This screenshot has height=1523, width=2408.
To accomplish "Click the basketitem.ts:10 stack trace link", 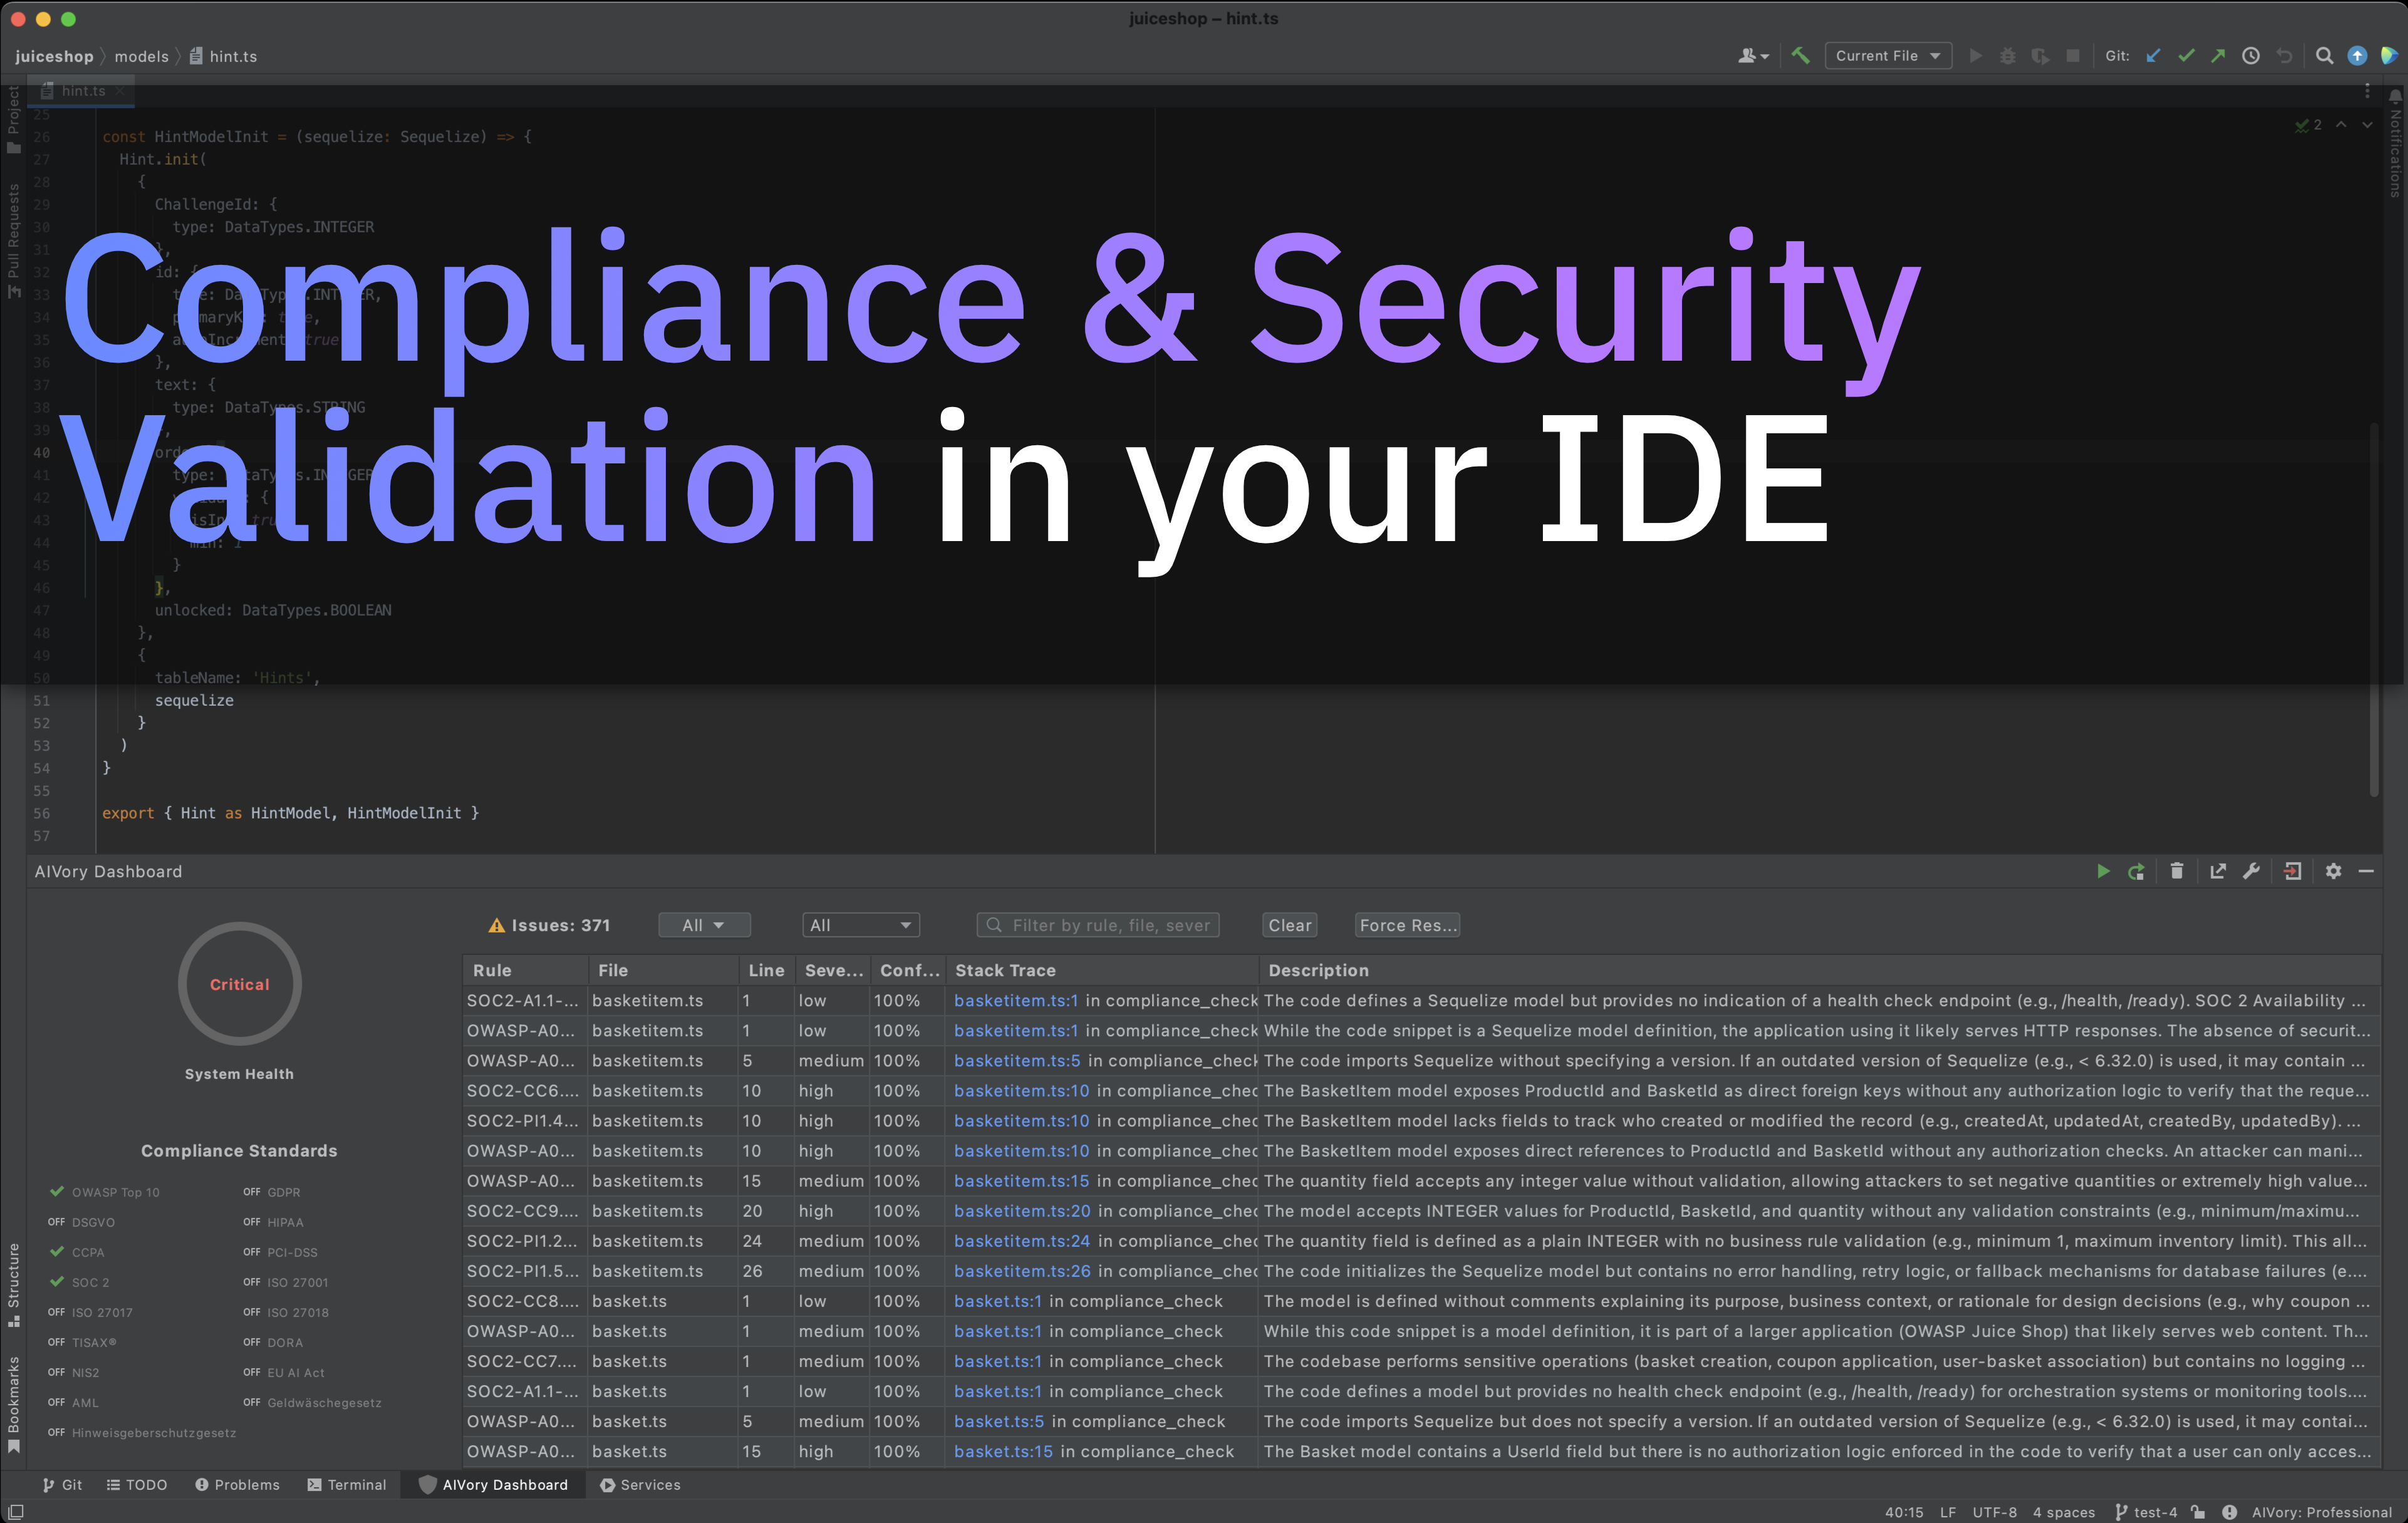I will pos(1021,1090).
